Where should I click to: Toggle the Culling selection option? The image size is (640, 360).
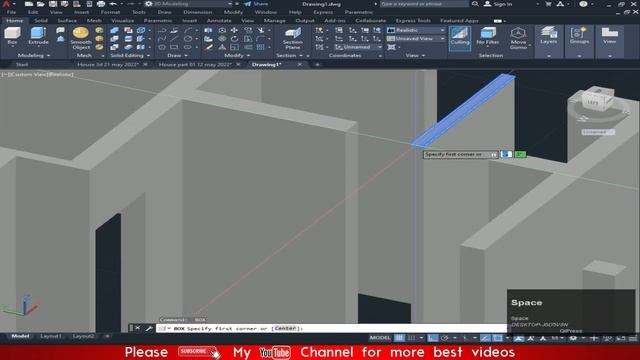click(x=460, y=38)
